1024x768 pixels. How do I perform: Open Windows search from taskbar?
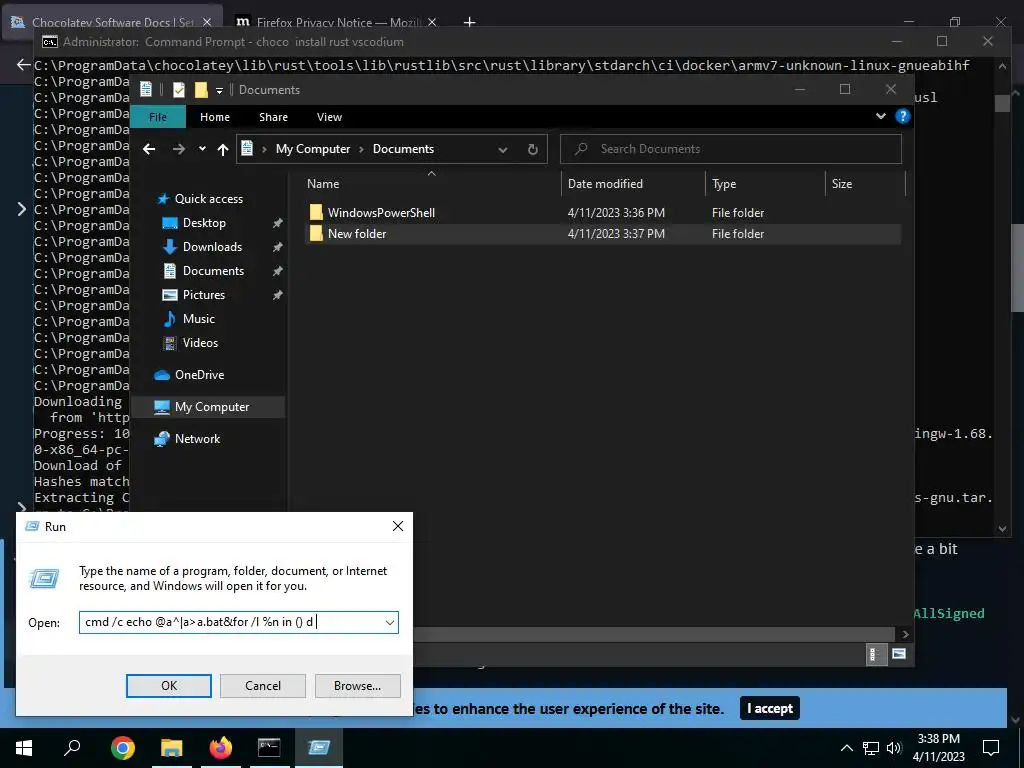(72, 748)
